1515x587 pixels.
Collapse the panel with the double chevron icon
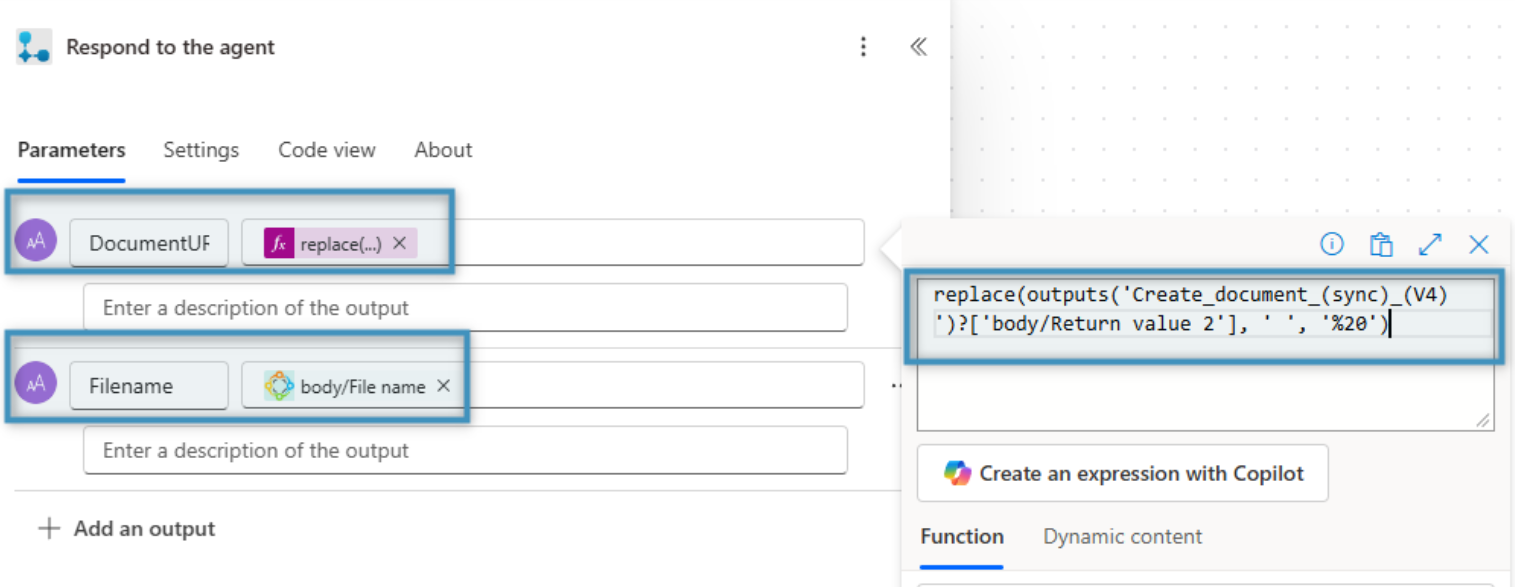(918, 47)
